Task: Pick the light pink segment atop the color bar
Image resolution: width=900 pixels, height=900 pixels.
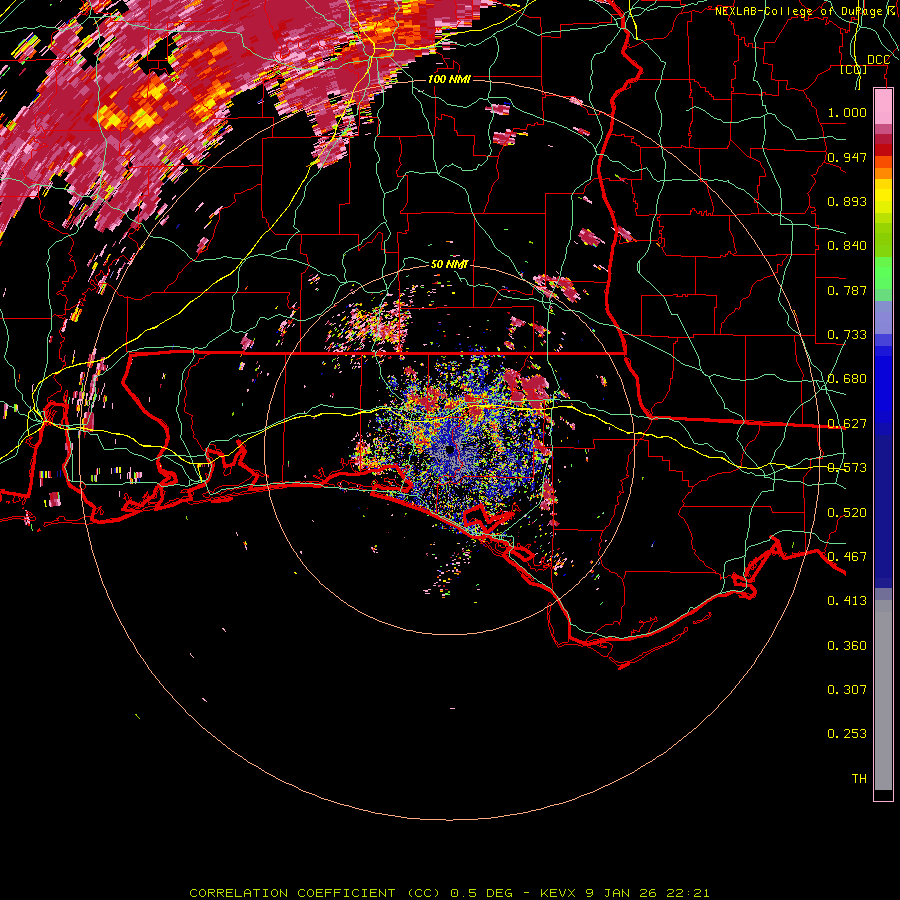Action: tap(883, 107)
